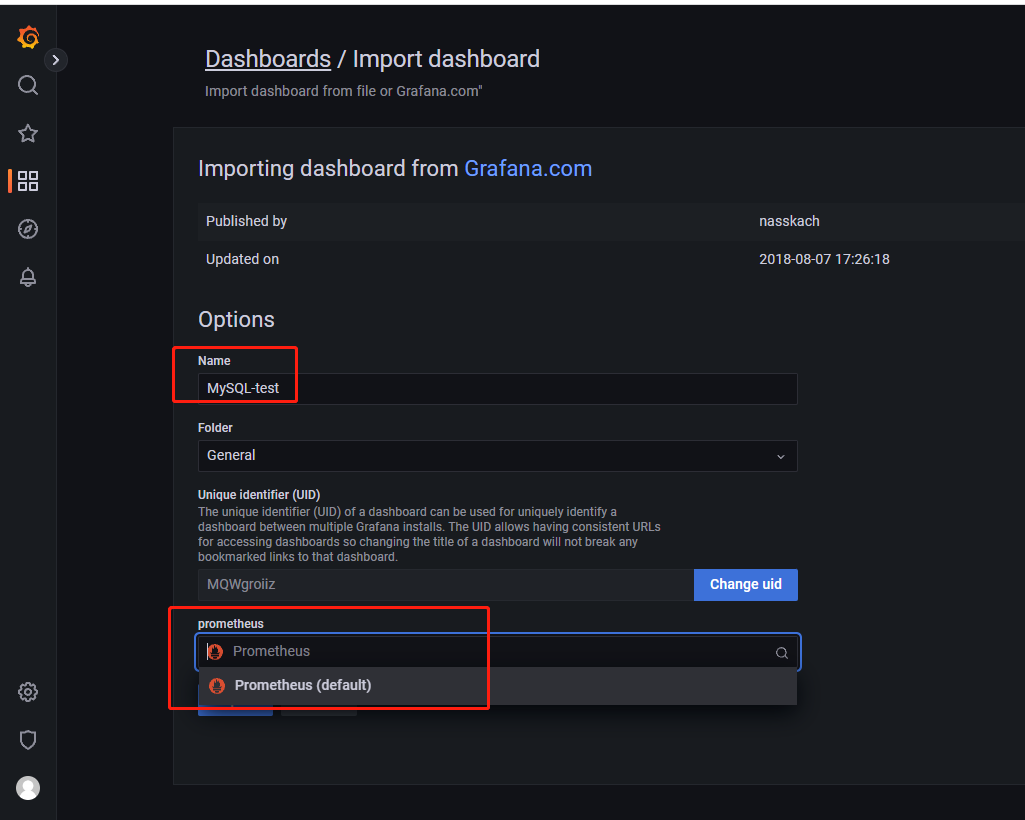Screen dimensions: 1025x820
Task: Open Configuration gear icon
Action: click(x=27, y=692)
